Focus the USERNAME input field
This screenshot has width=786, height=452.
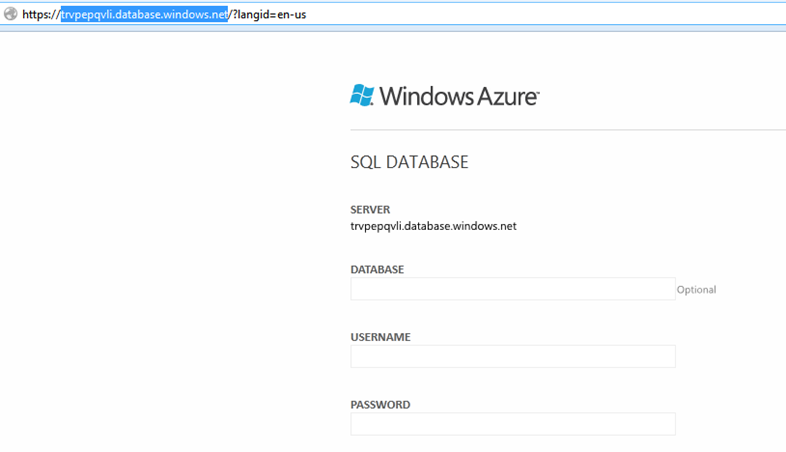point(513,356)
